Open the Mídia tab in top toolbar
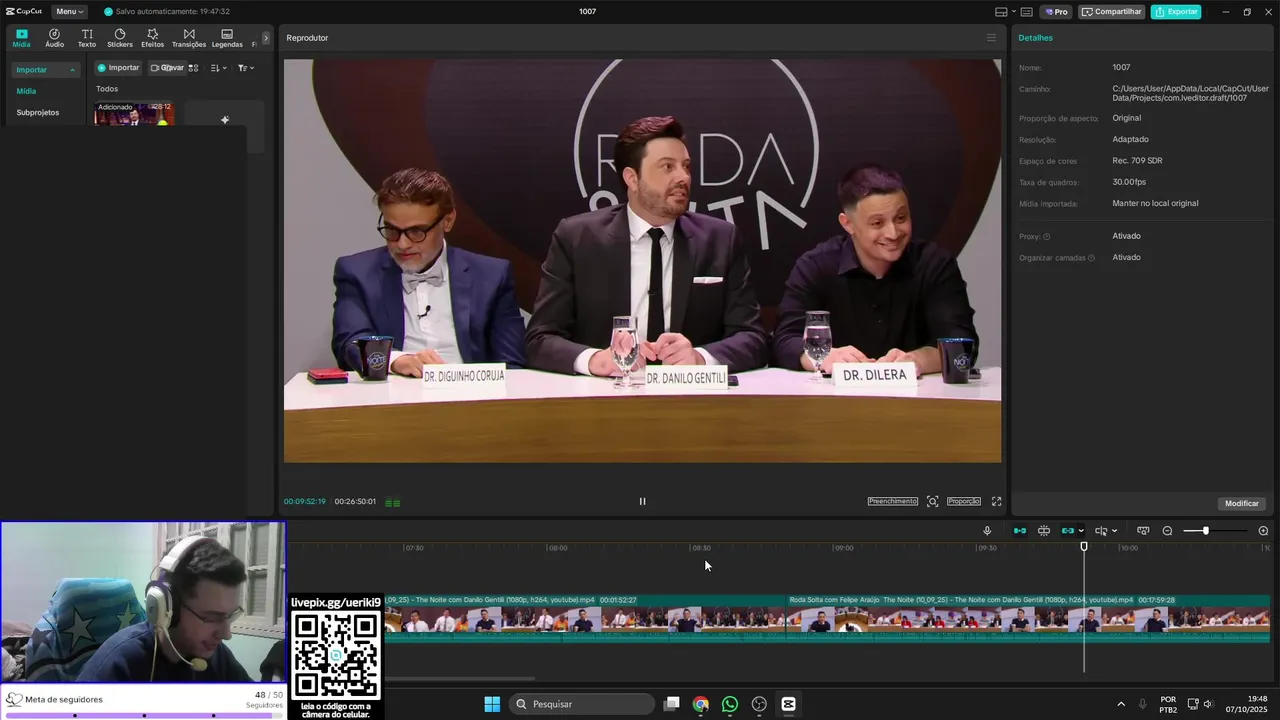Image resolution: width=1280 pixels, height=720 pixels. pos(21,38)
